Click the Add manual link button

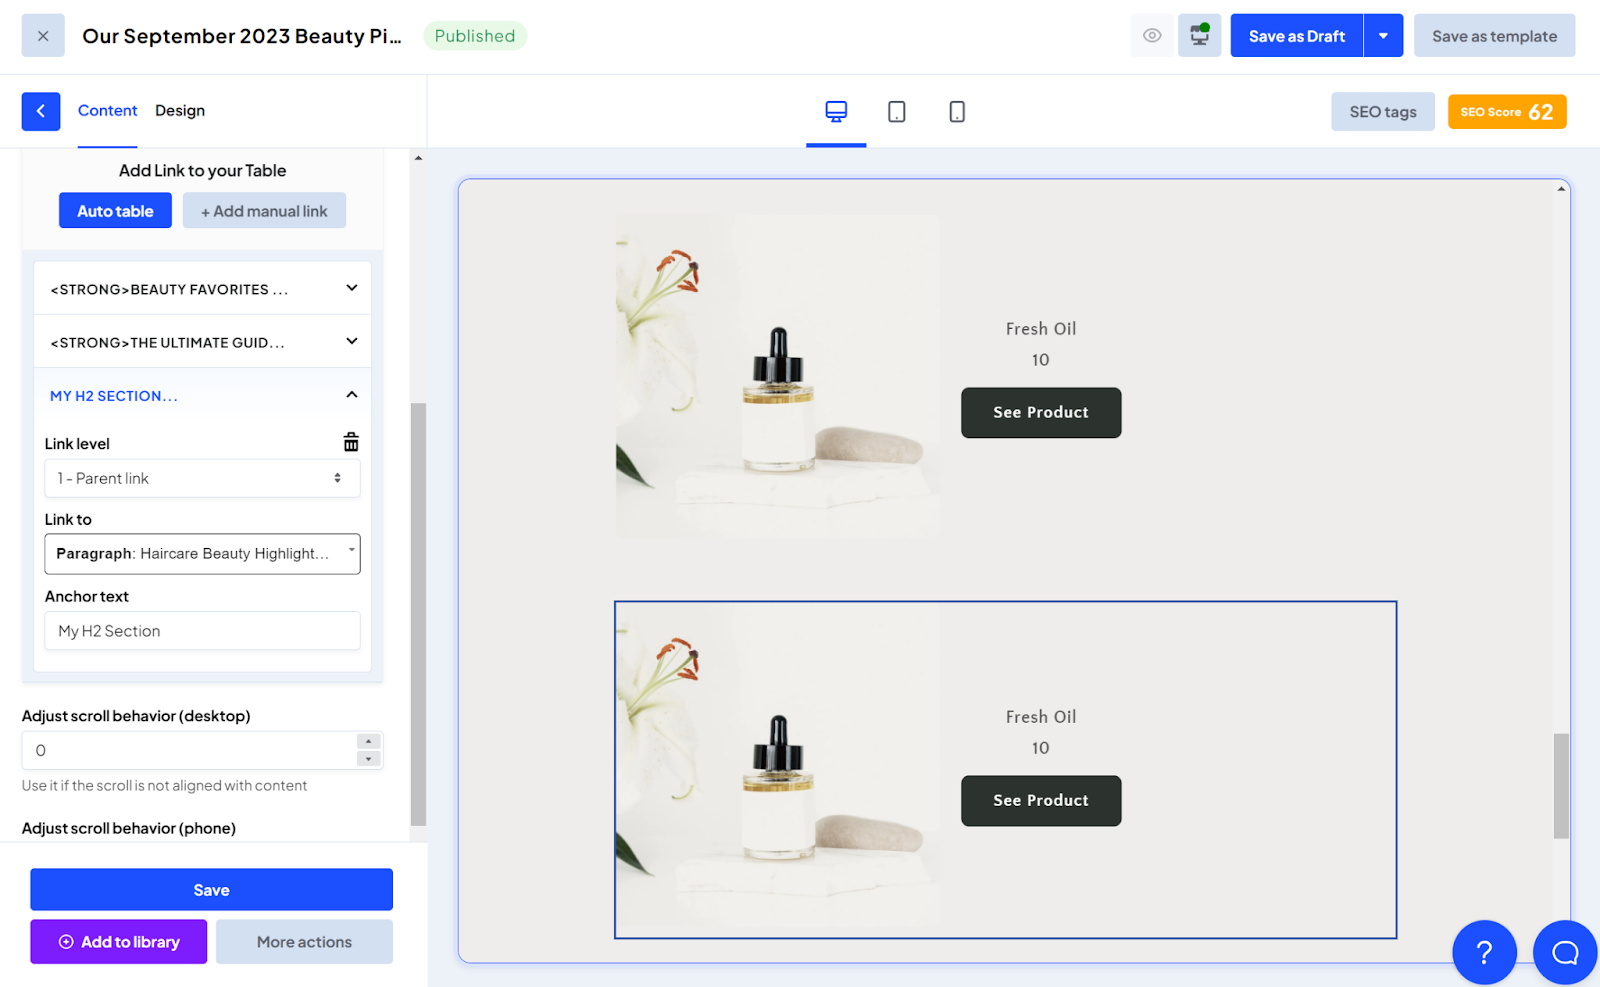[x=264, y=210]
